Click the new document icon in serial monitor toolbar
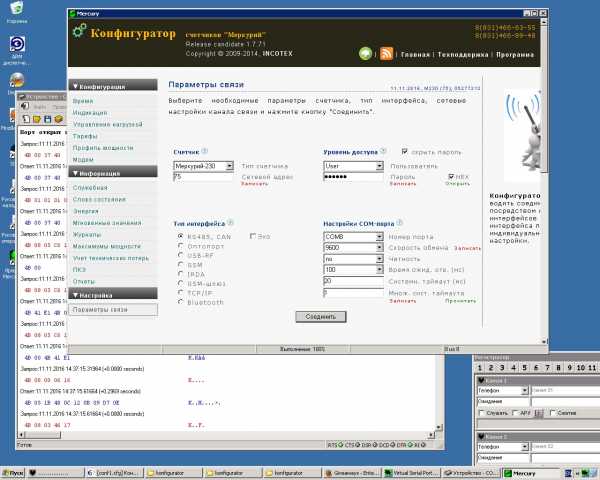This screenshot has width=600, height=480. point(25,119)
